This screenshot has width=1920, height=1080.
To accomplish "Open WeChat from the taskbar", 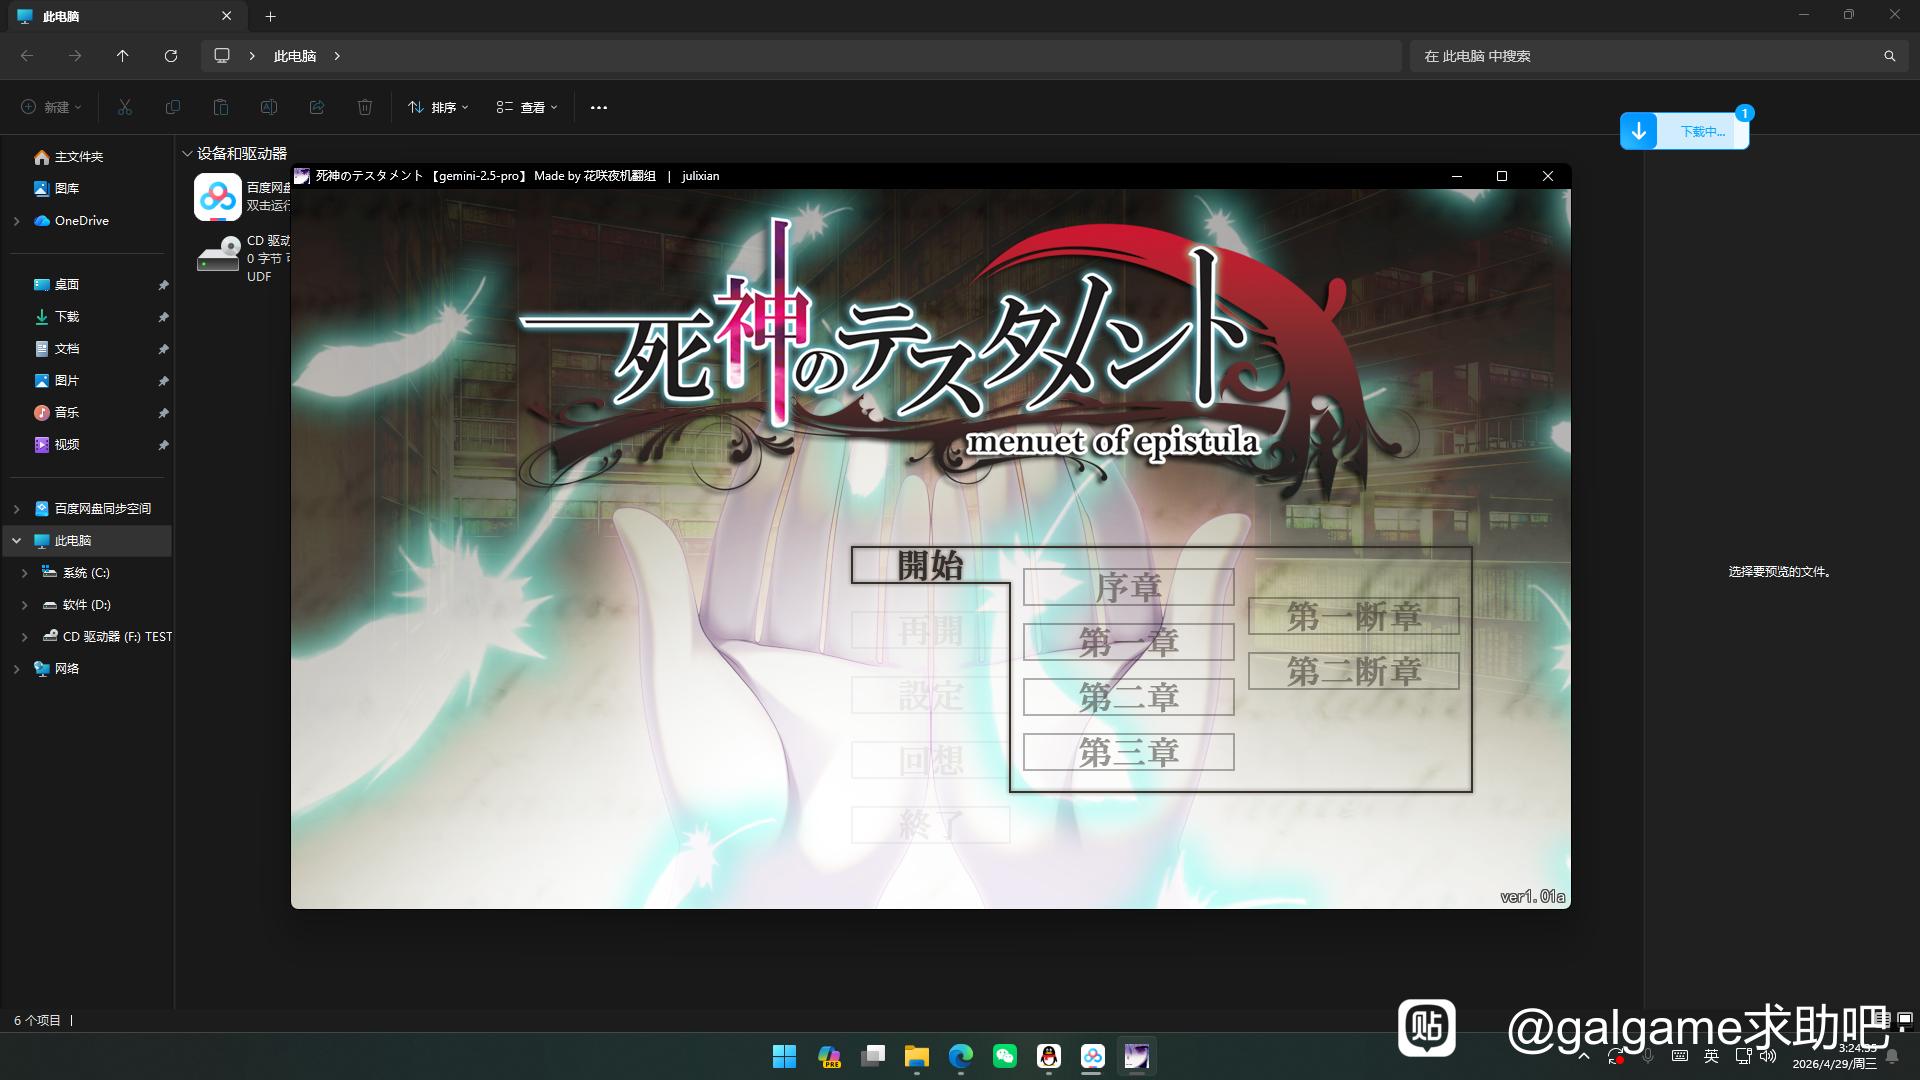I will (x=1005, y=1056).
